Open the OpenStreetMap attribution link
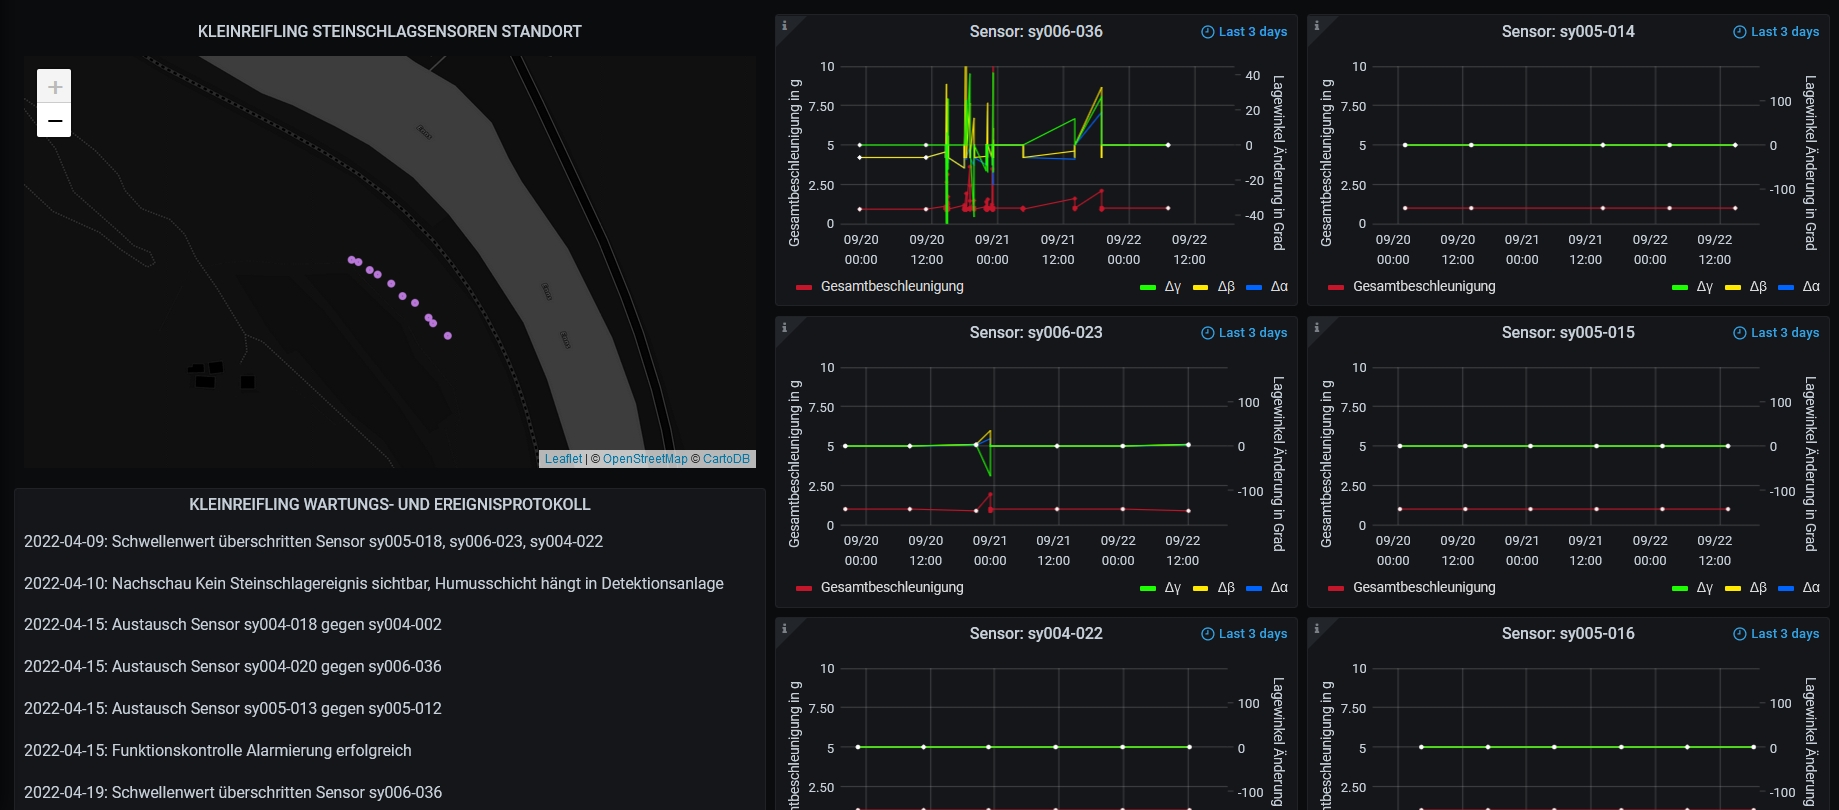The height and width of the screenshot is (810, 1839). [x=645, y=459]
